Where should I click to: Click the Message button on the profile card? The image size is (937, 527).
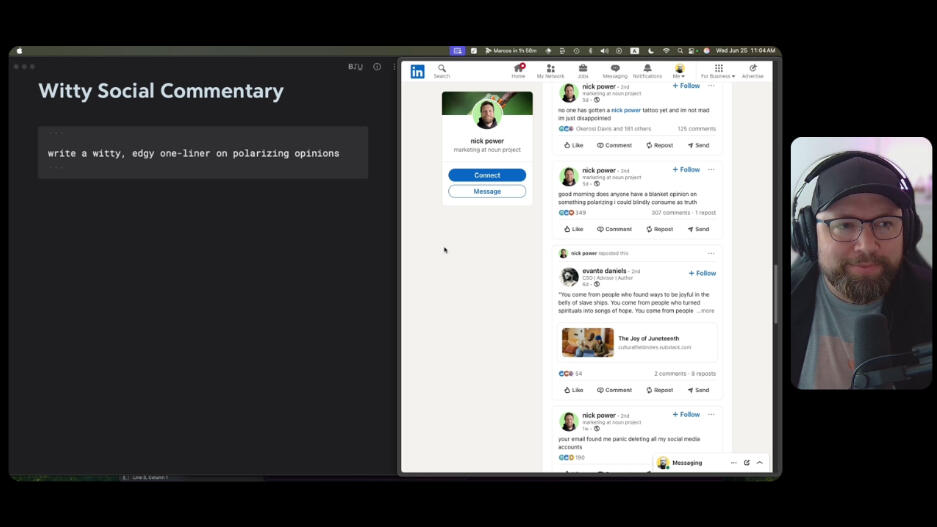coord(487,191)
